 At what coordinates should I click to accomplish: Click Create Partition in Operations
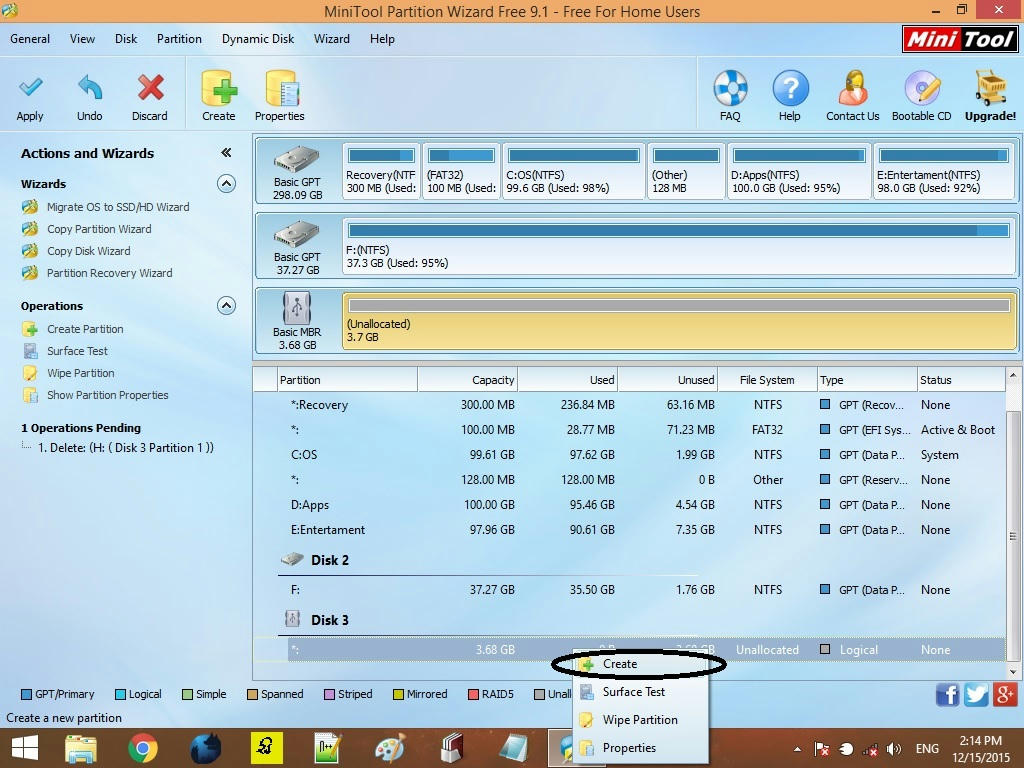click(85, 329)
